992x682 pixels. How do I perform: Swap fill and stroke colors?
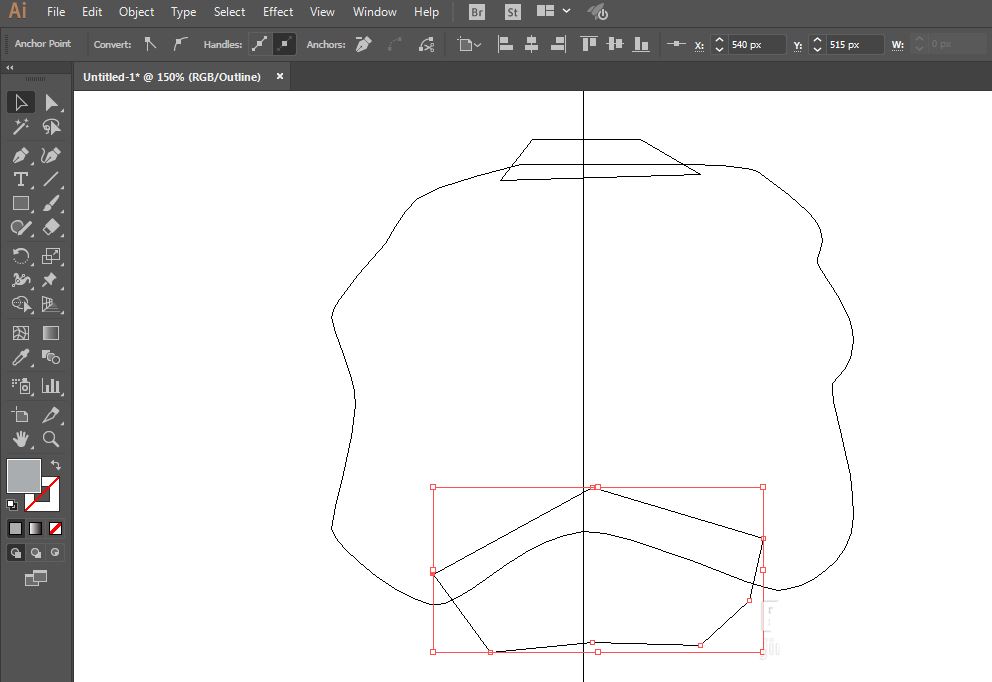56,465
